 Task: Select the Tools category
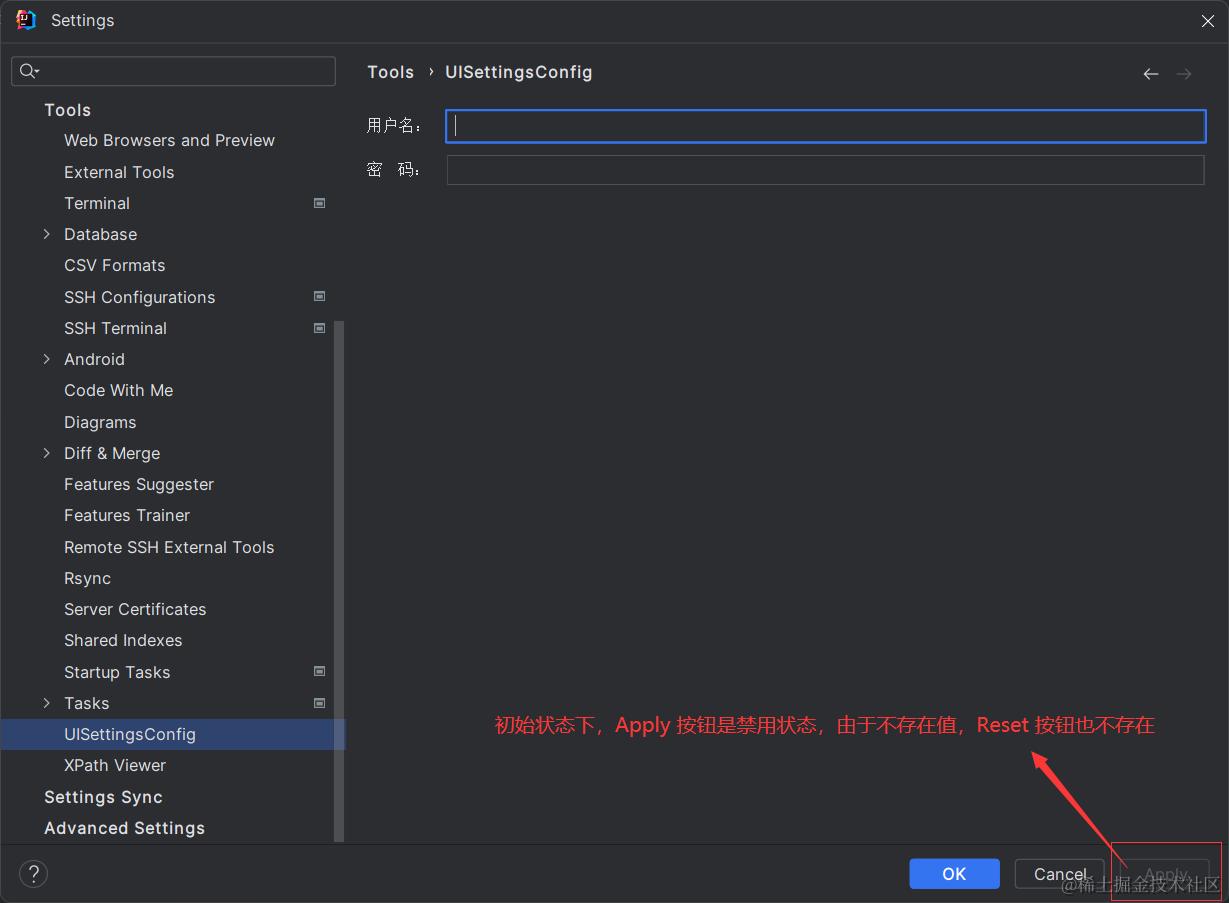coord(67,110)
